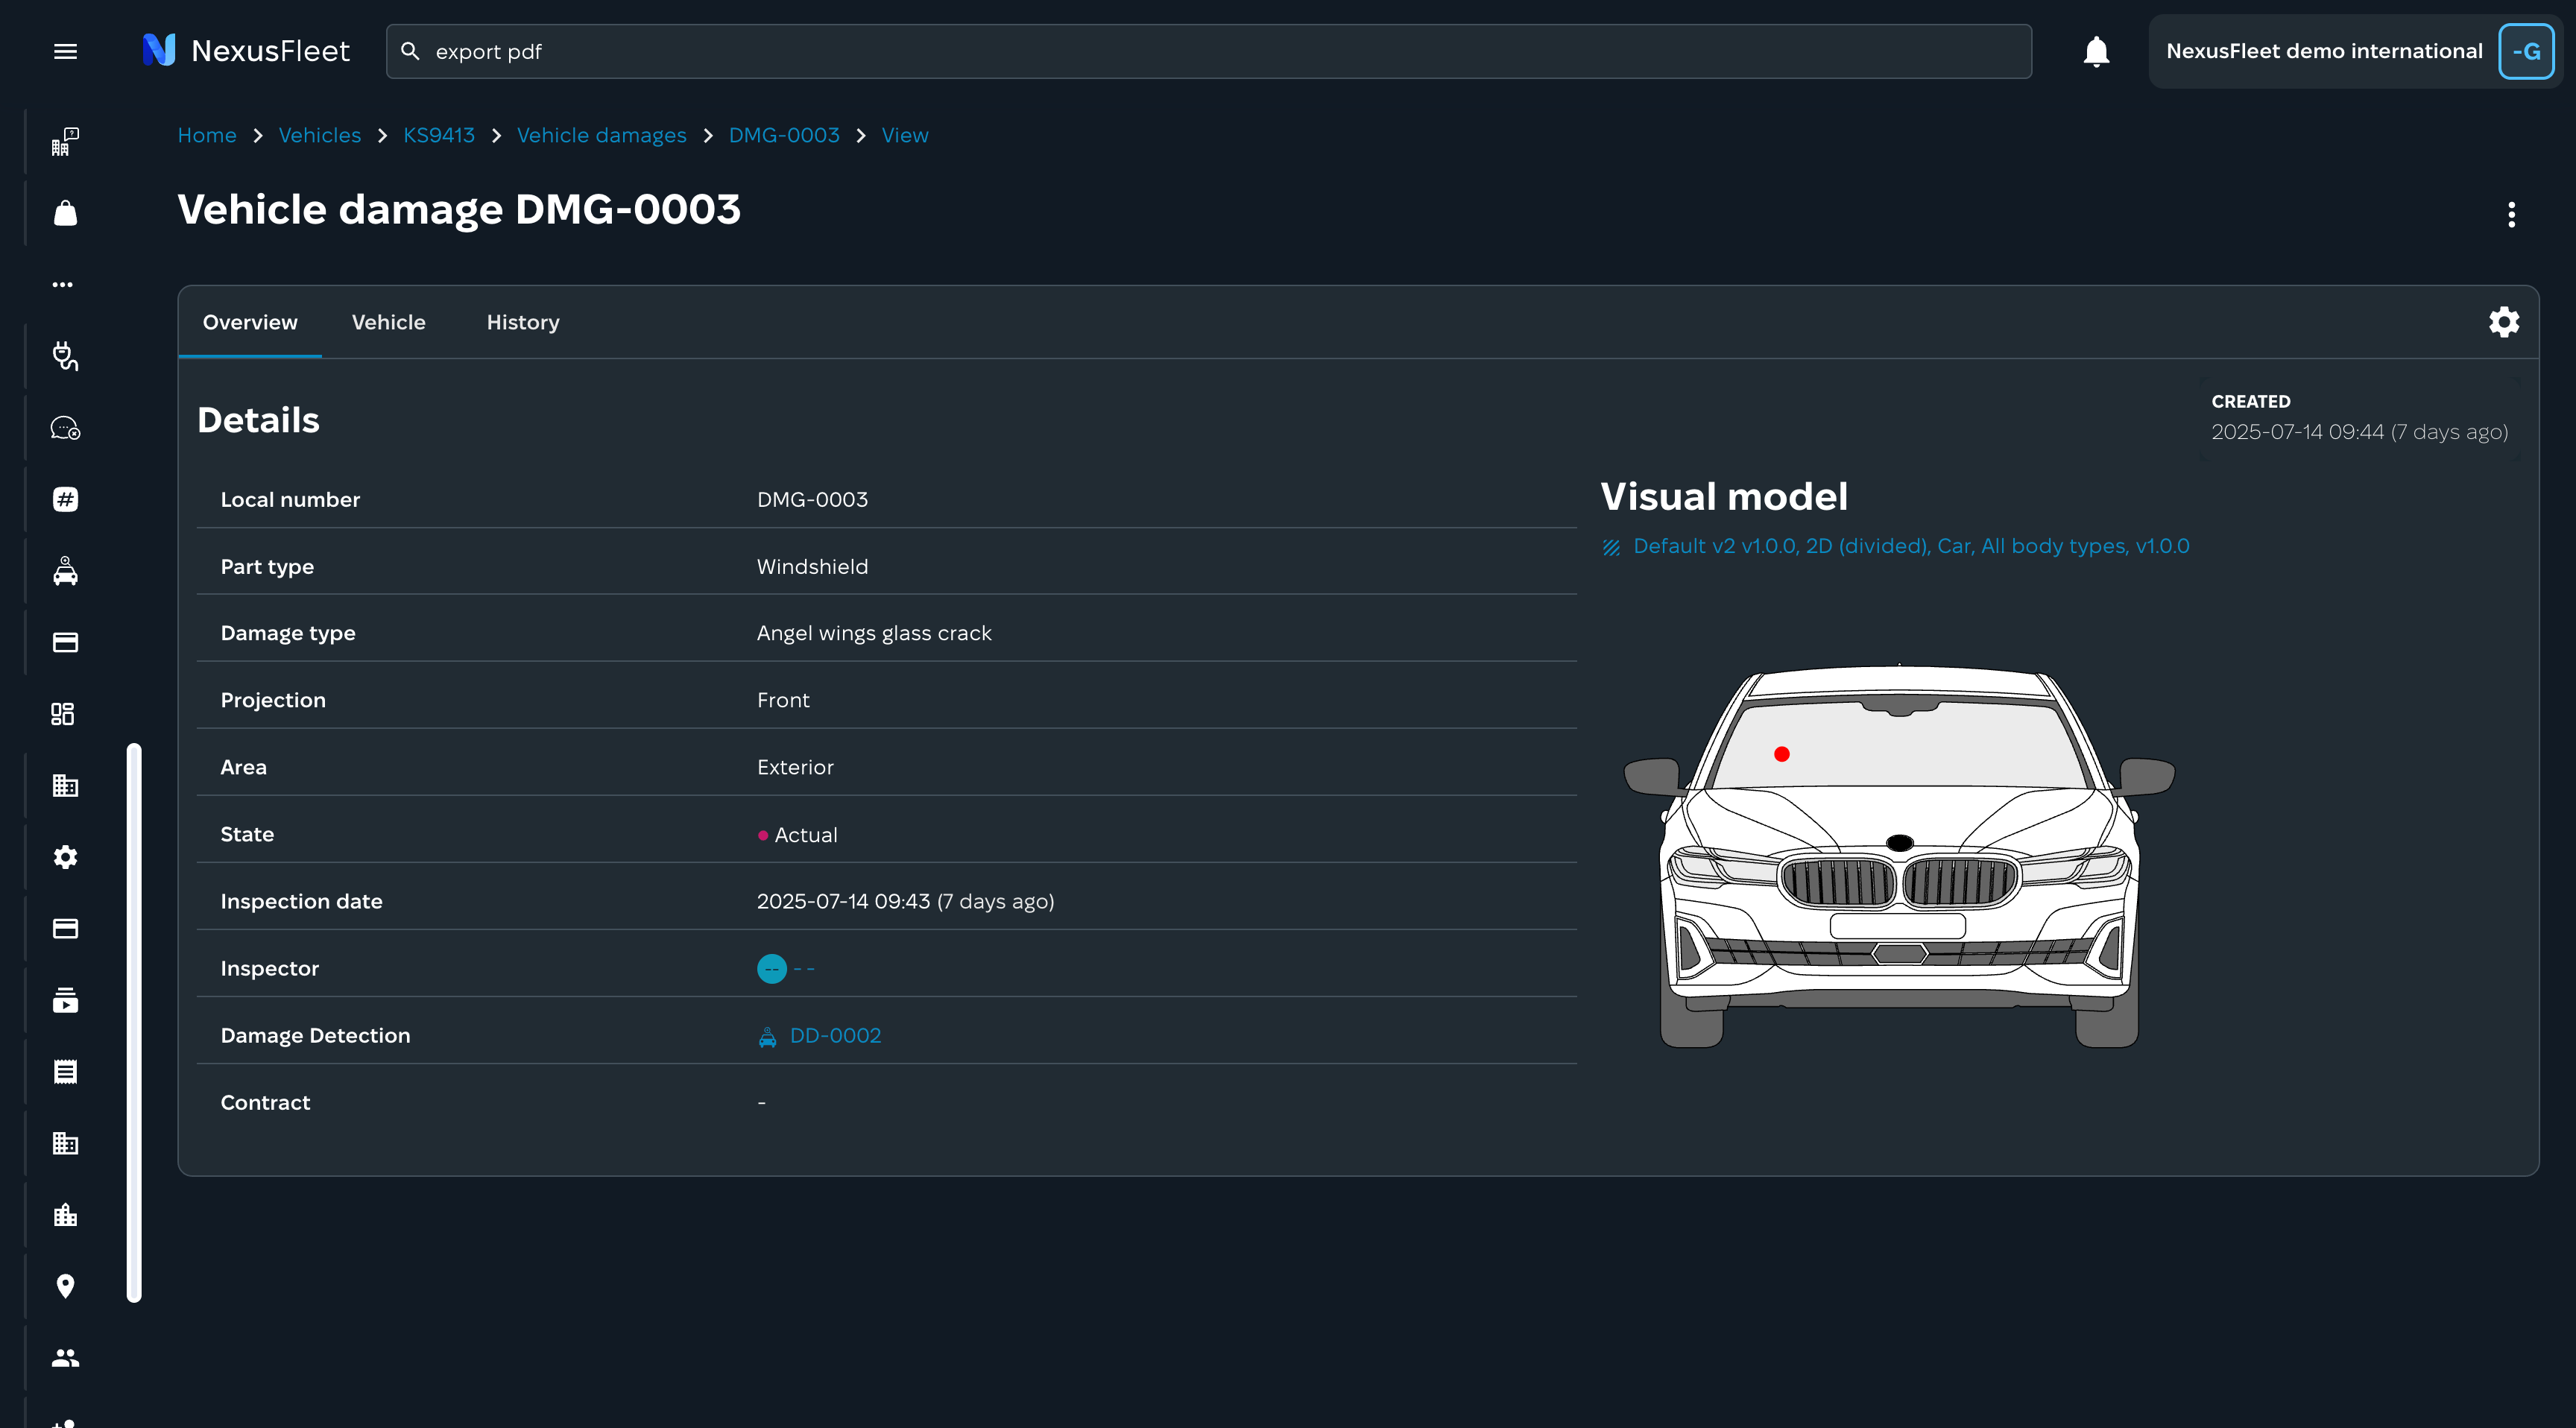Switch to the History tab
This screenshot has width=2576, height=1428.
[522, 322]
